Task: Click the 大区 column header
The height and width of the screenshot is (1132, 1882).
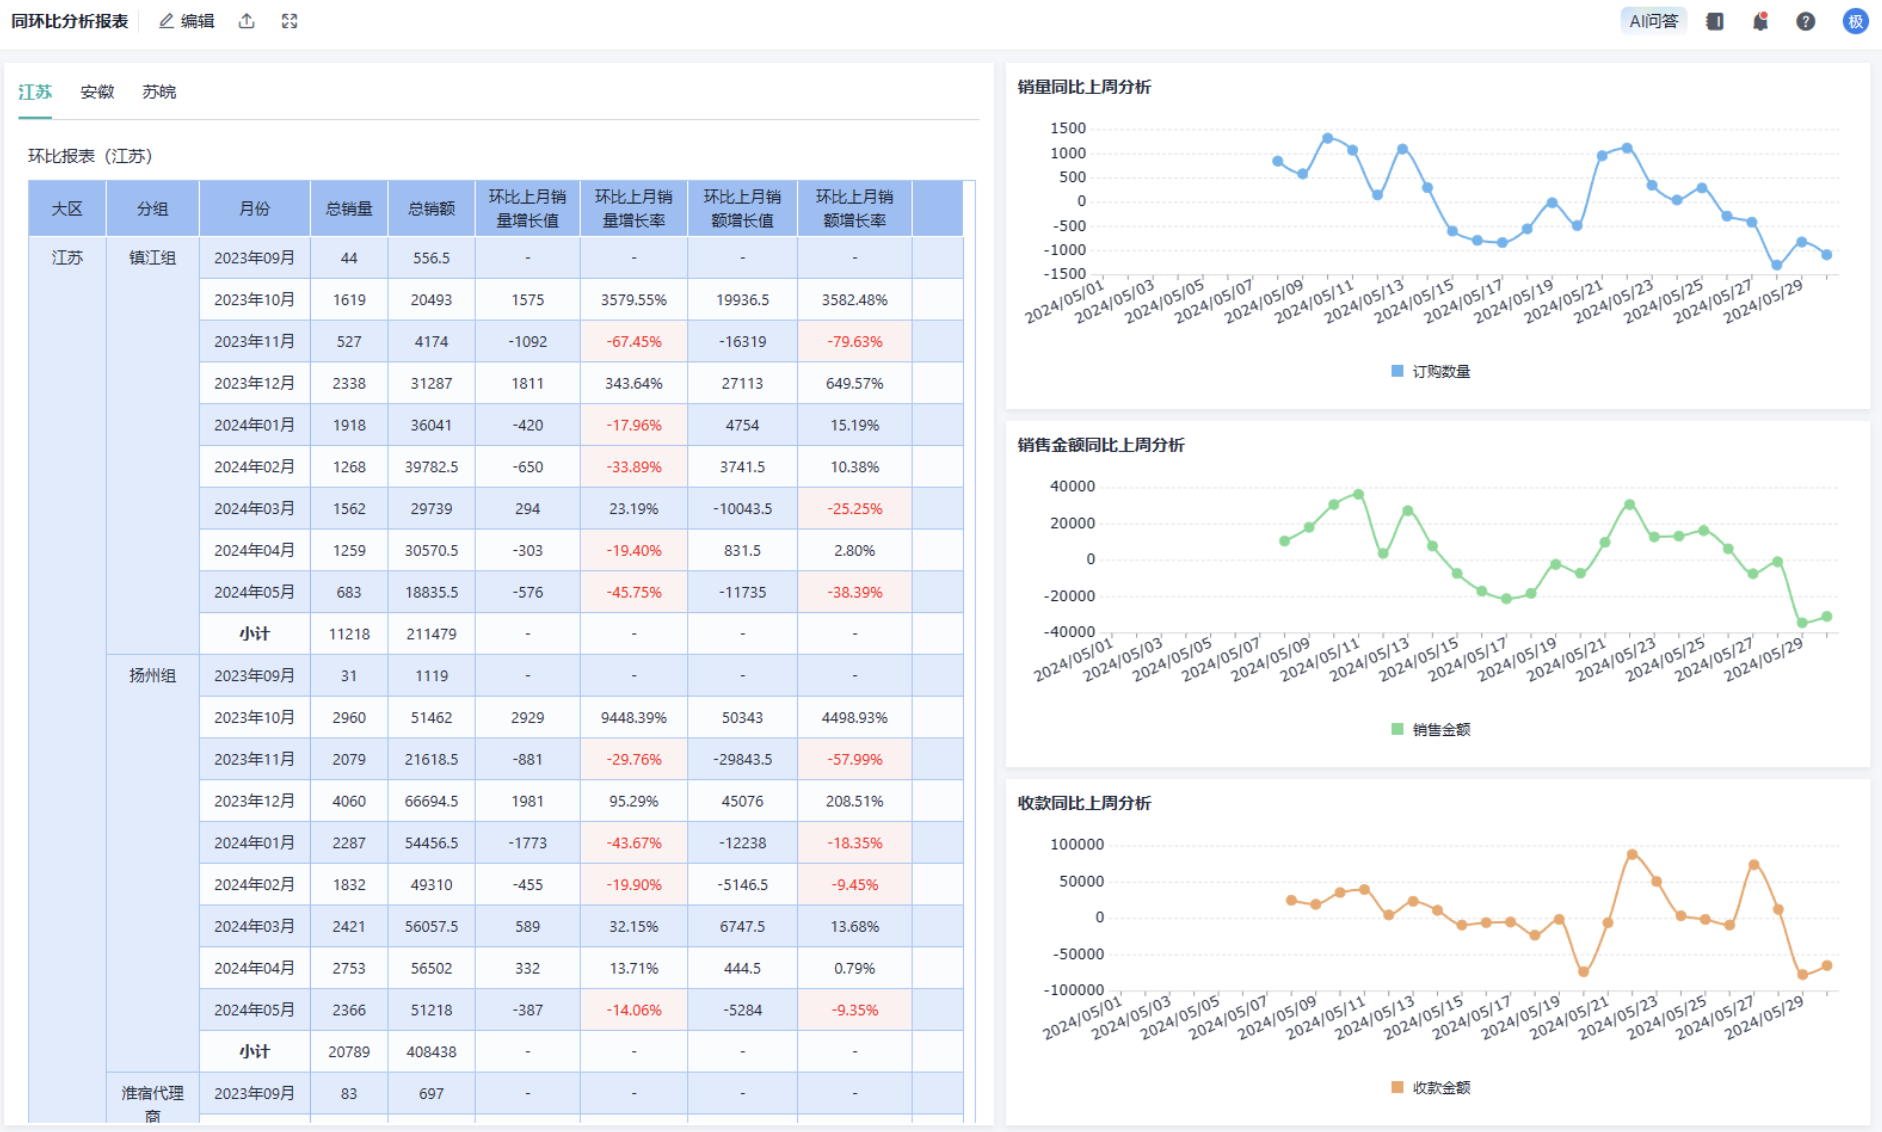Action: [x=67, y=209]
